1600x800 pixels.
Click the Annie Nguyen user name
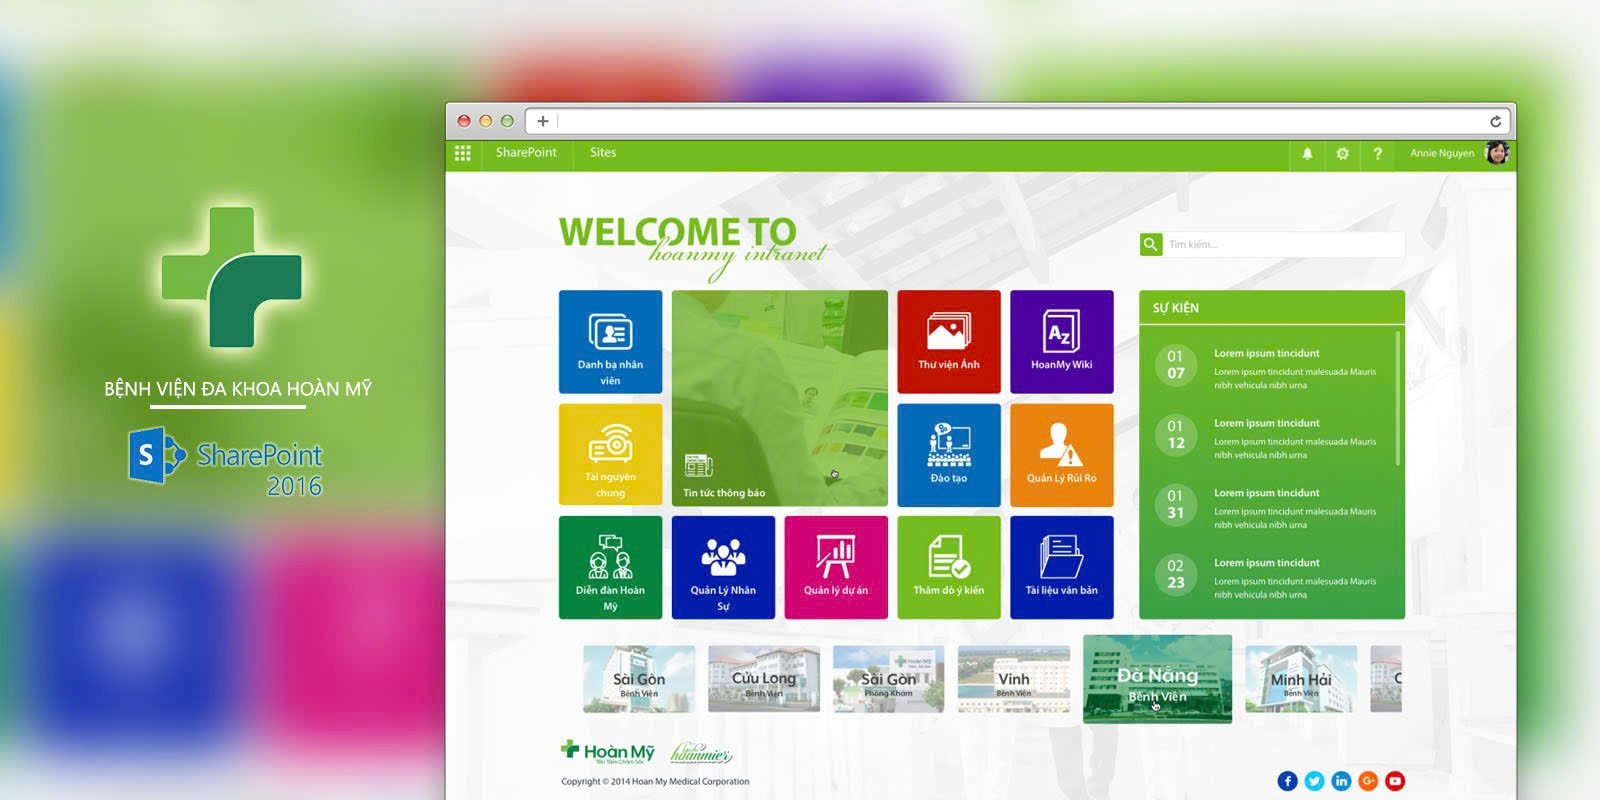1442,153
